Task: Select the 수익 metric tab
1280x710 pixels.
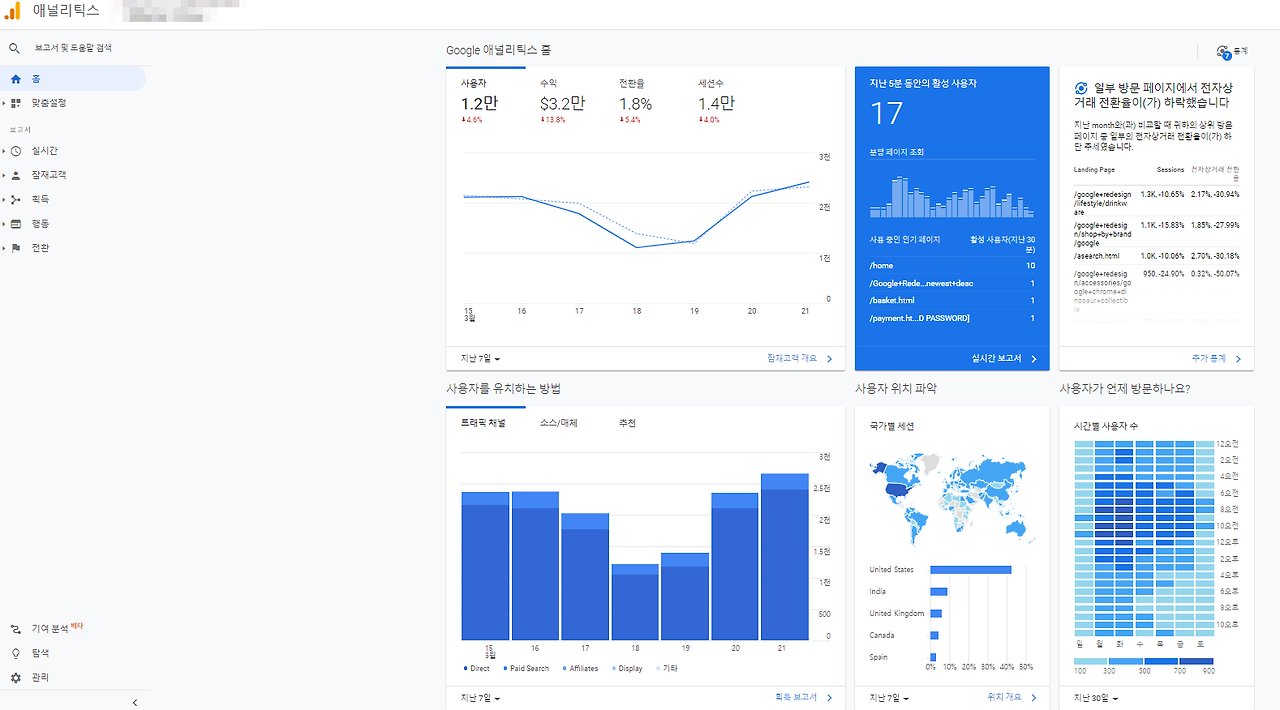Action: point(548,84)
